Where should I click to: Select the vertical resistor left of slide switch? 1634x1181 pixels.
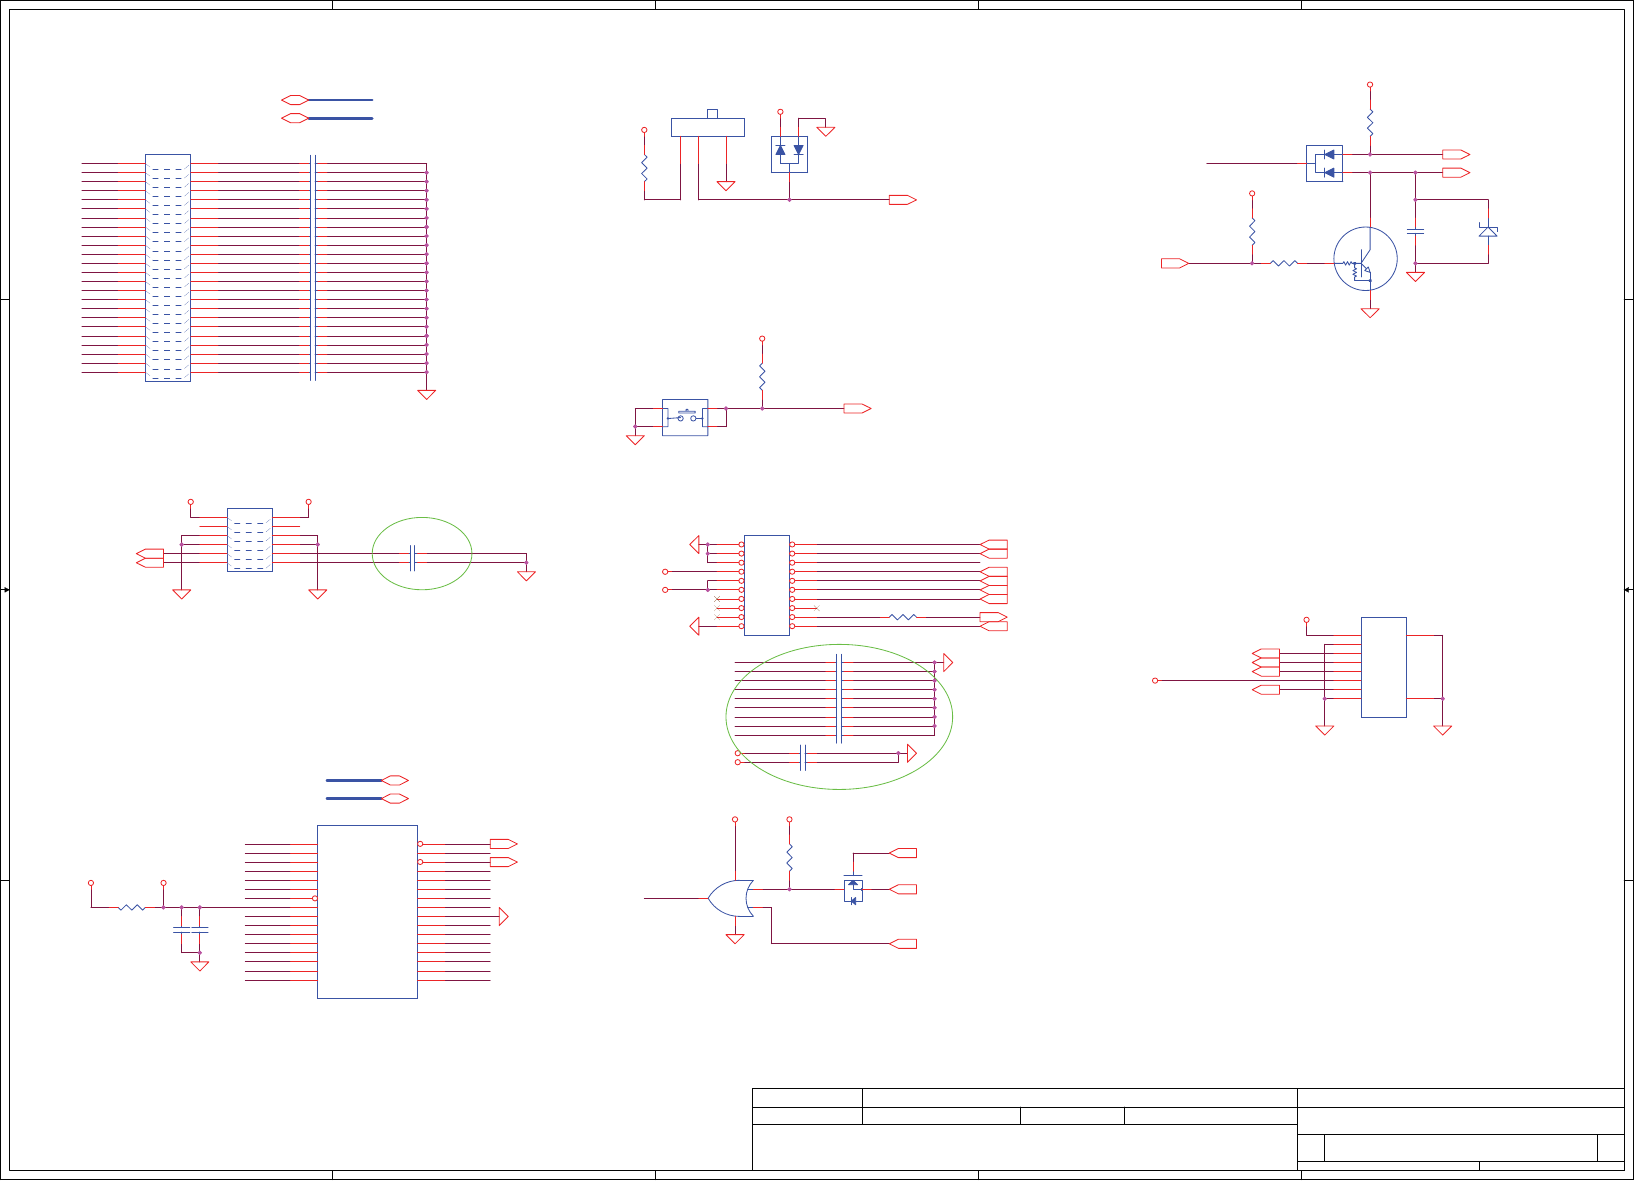(644, 168)
